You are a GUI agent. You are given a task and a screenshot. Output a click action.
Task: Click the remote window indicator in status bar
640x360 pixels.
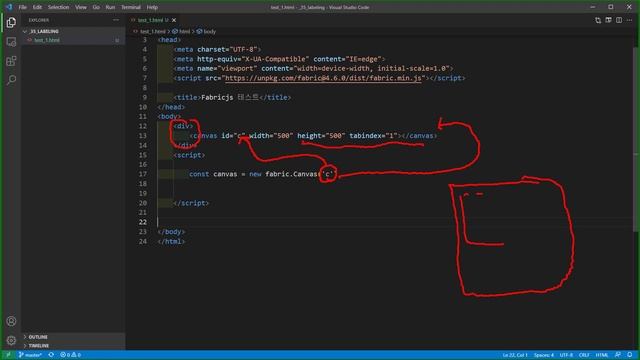coord(8,355)
